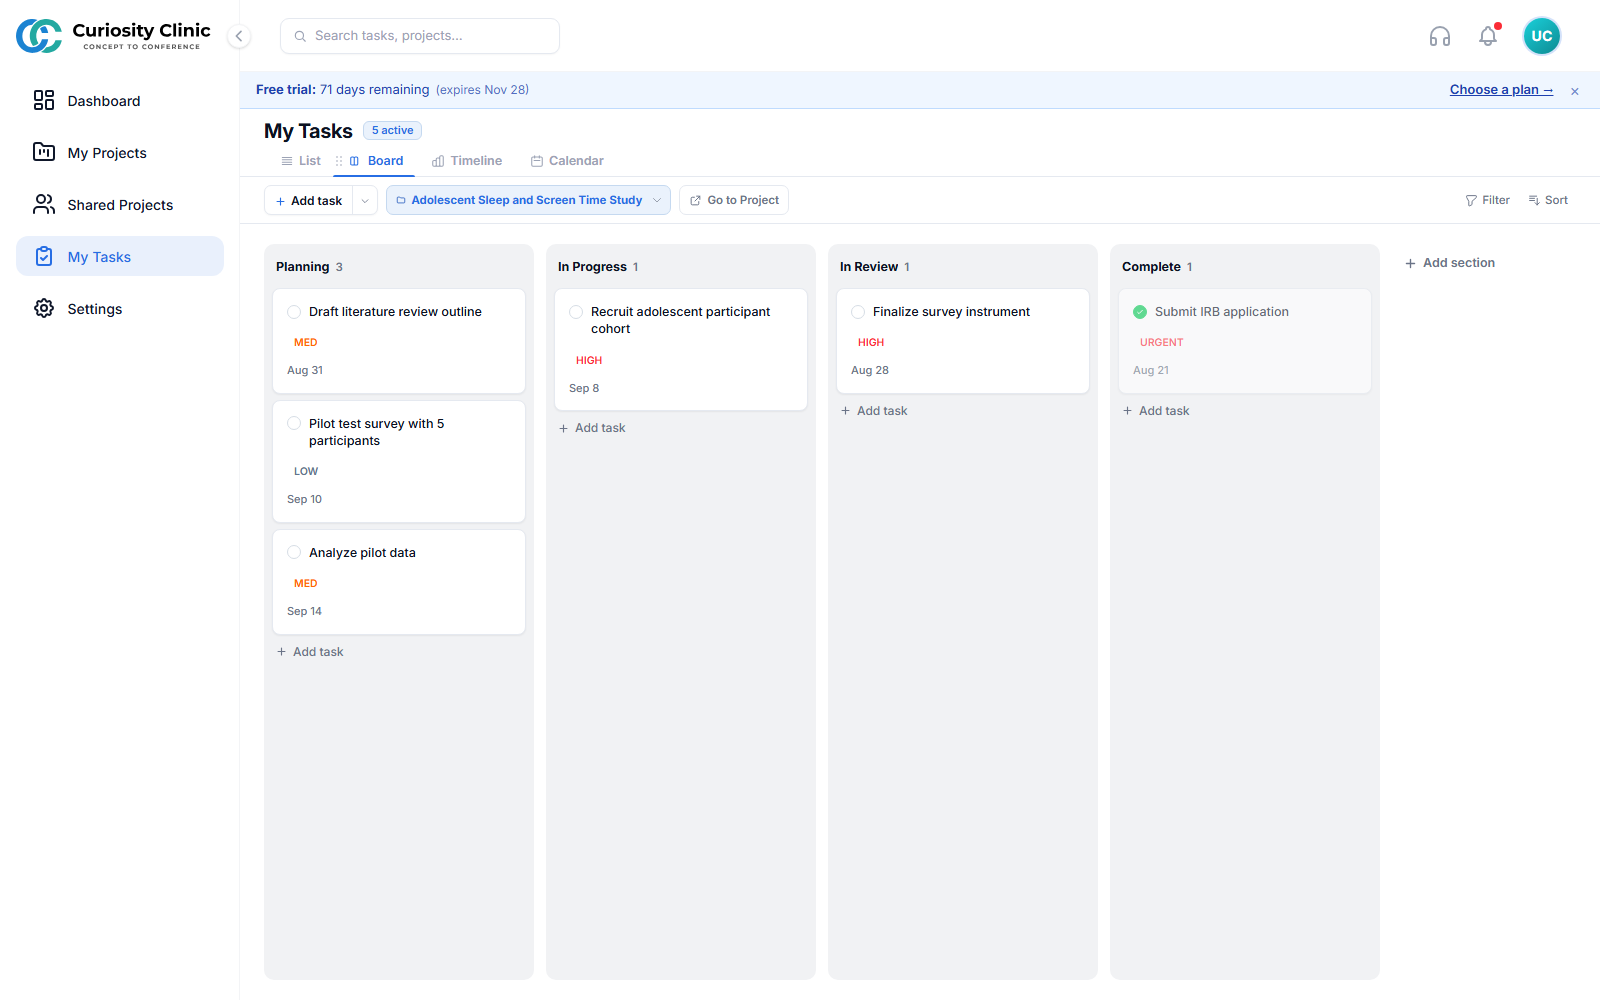
Task: Mark Finalize survey instrument complete
Action: coord(858,312)
